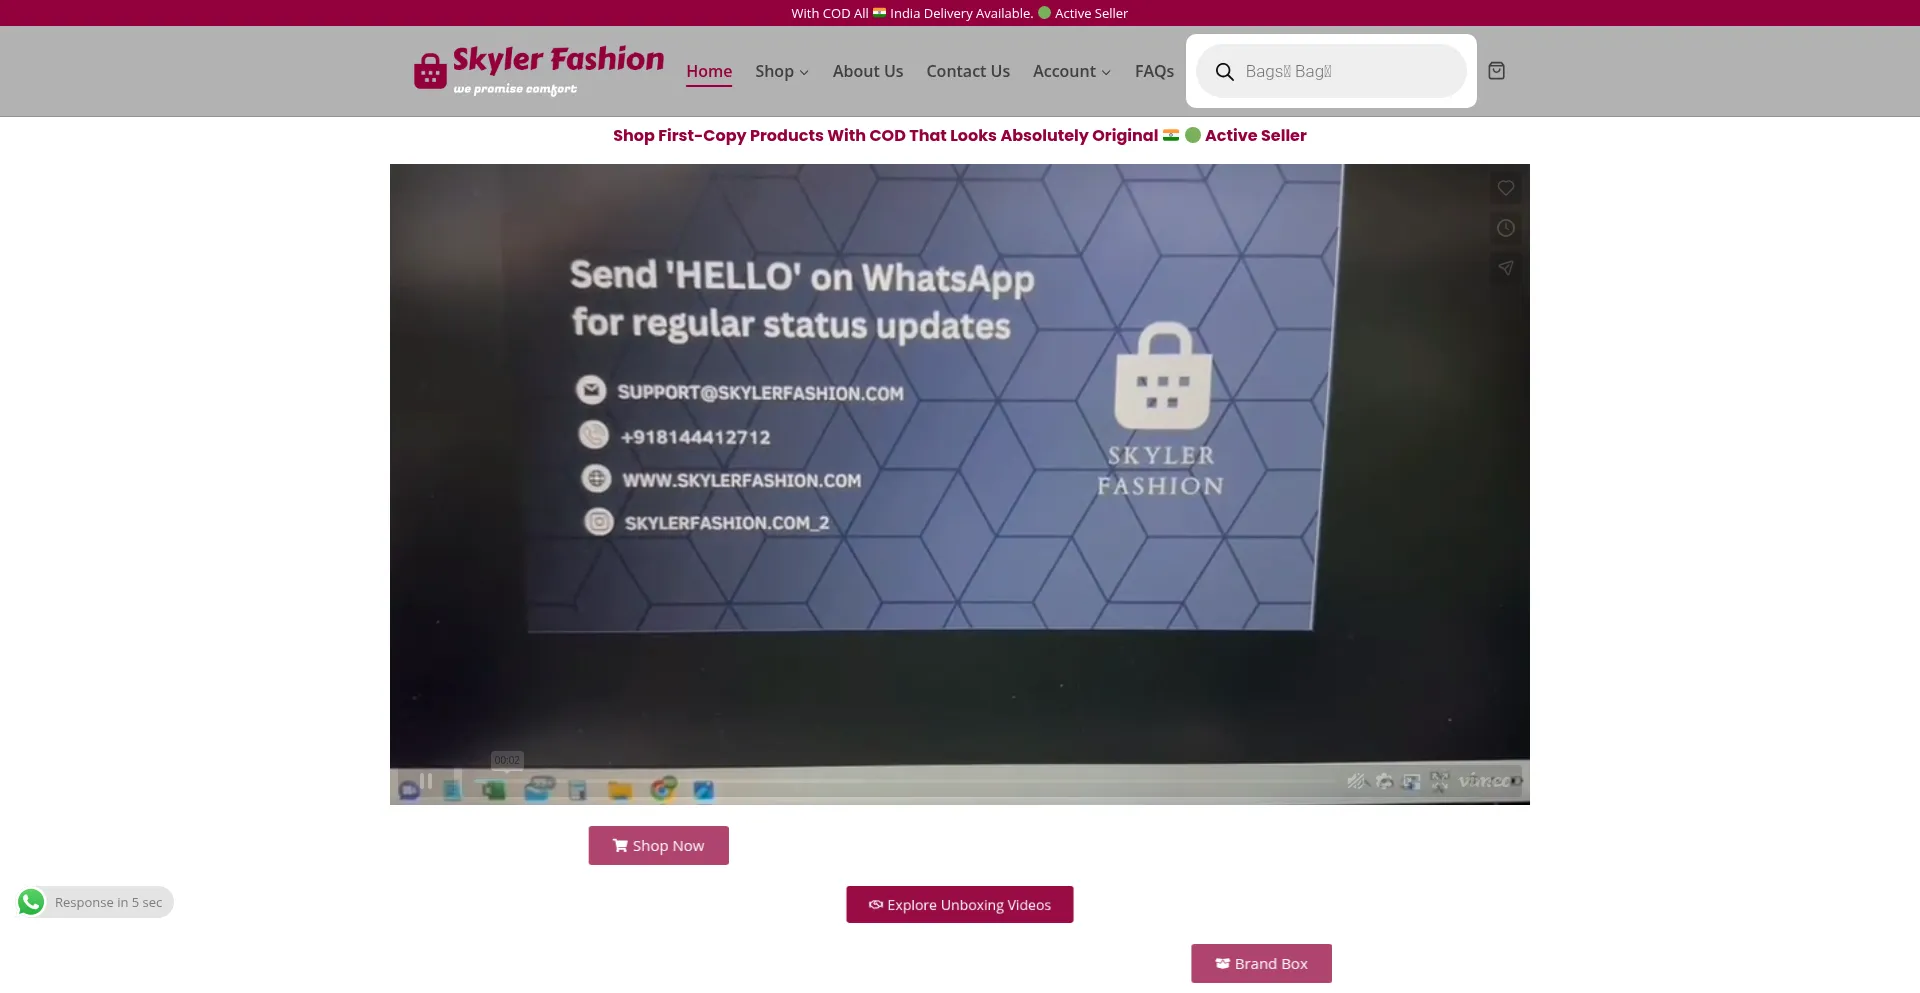1920x993 pixels.
Task: Toggle picture-in-picture on the video
Action: [x=1411, y=781]
